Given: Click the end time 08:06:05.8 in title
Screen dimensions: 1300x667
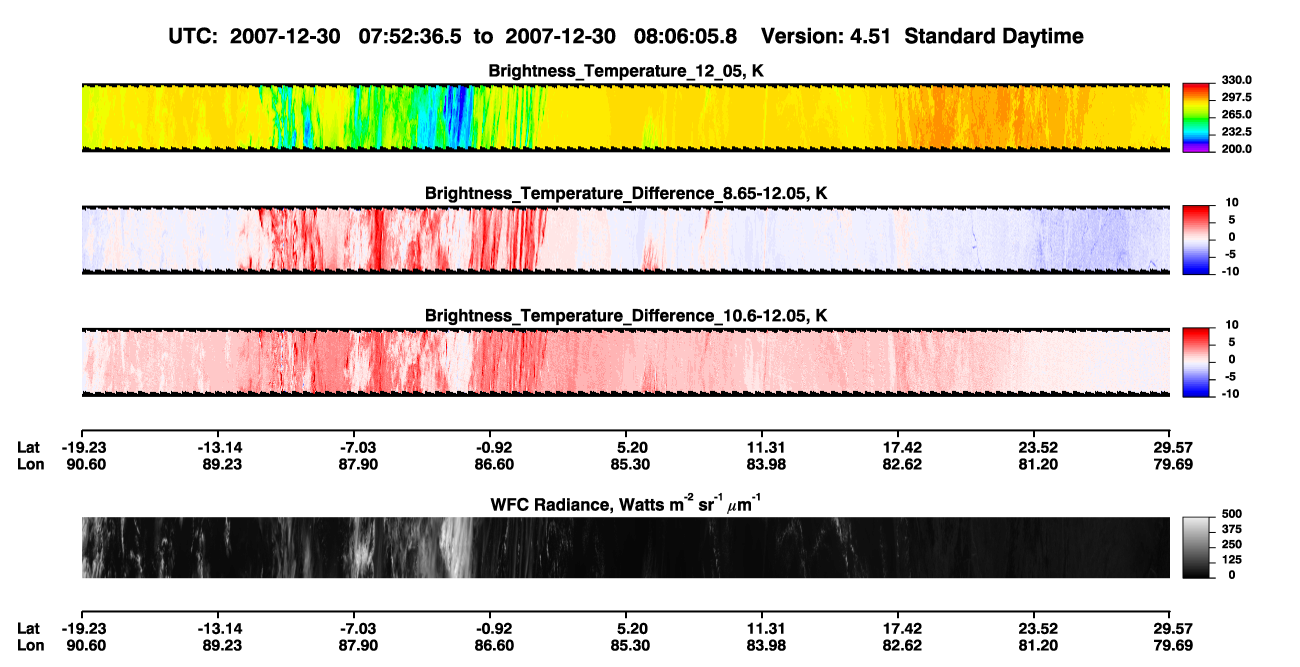Looking at the screenshot, I should [x=685, y=36].
